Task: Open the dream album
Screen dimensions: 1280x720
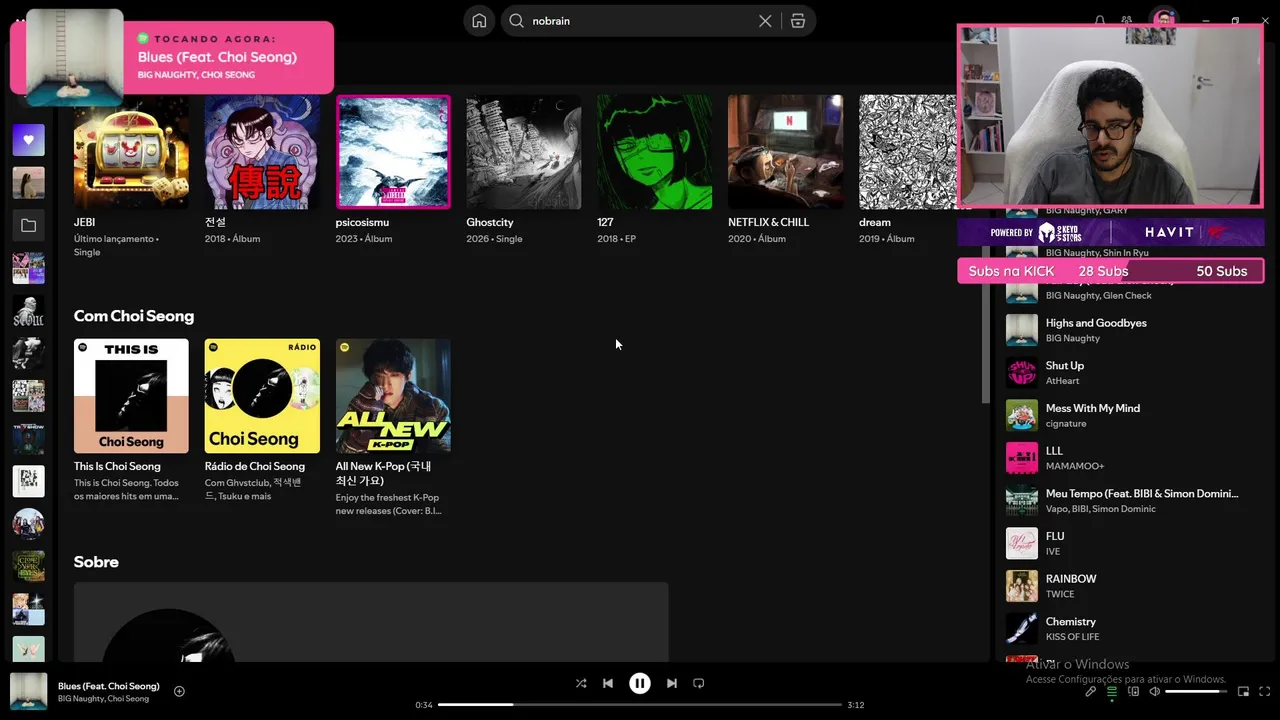Action: [908, 152]
